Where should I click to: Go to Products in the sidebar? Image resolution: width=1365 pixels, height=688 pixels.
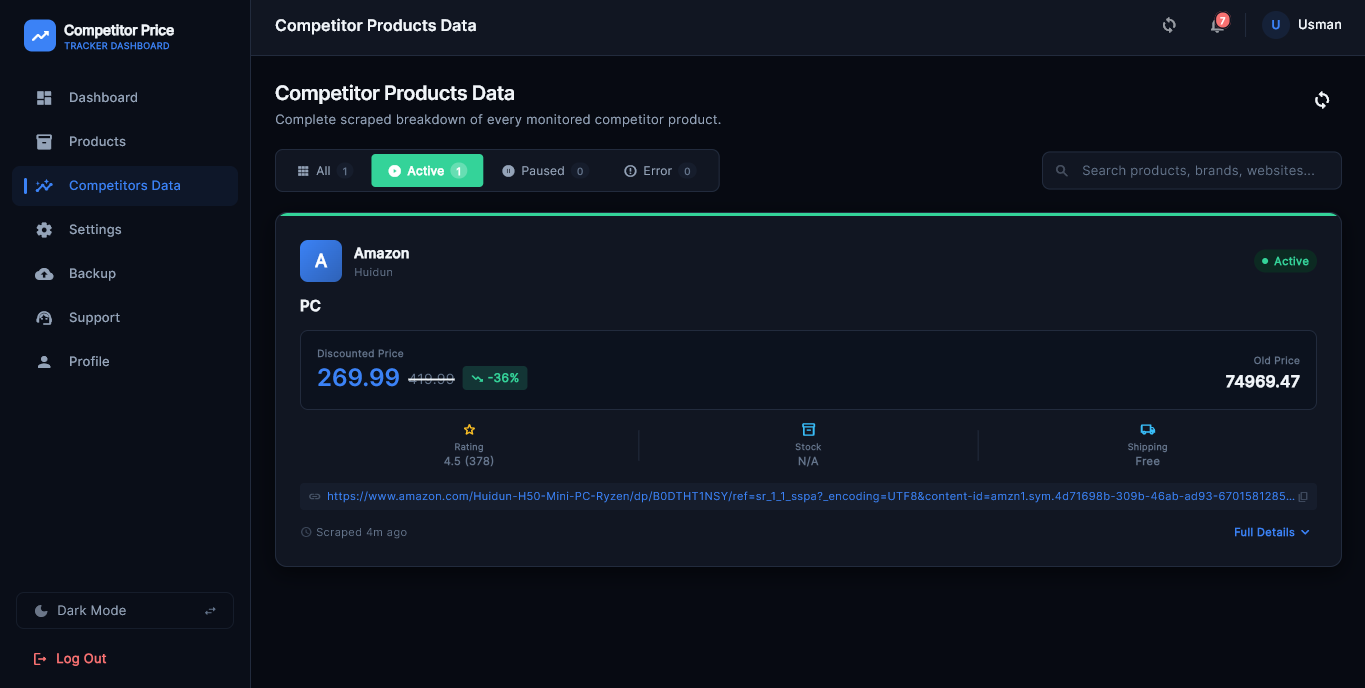pyautogui.click(x=125, y=141)
